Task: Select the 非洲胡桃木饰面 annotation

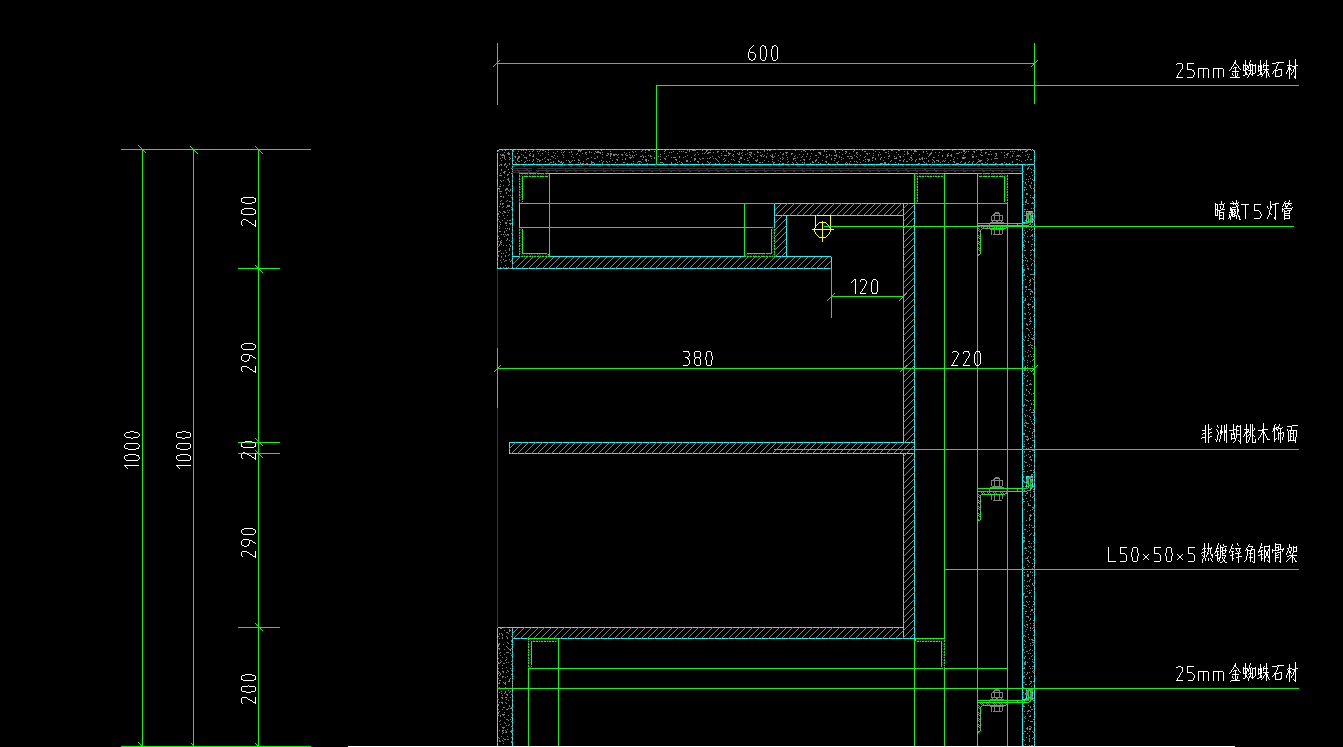Action: pos(1249,435)
